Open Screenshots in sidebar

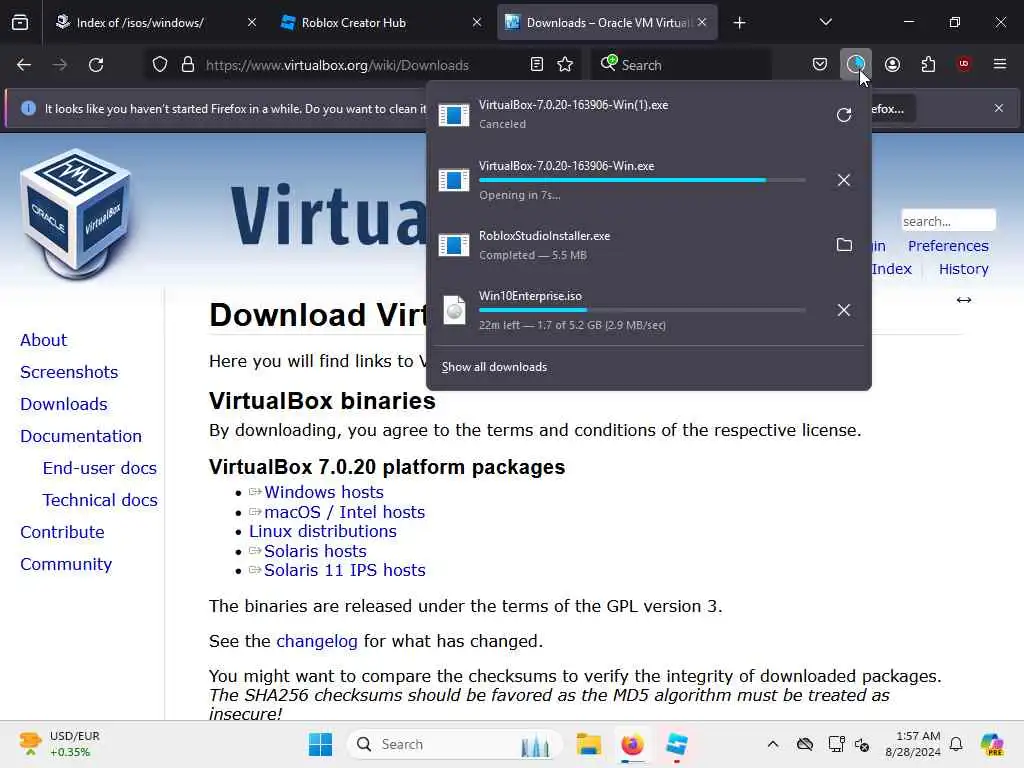tap(69, 372)
